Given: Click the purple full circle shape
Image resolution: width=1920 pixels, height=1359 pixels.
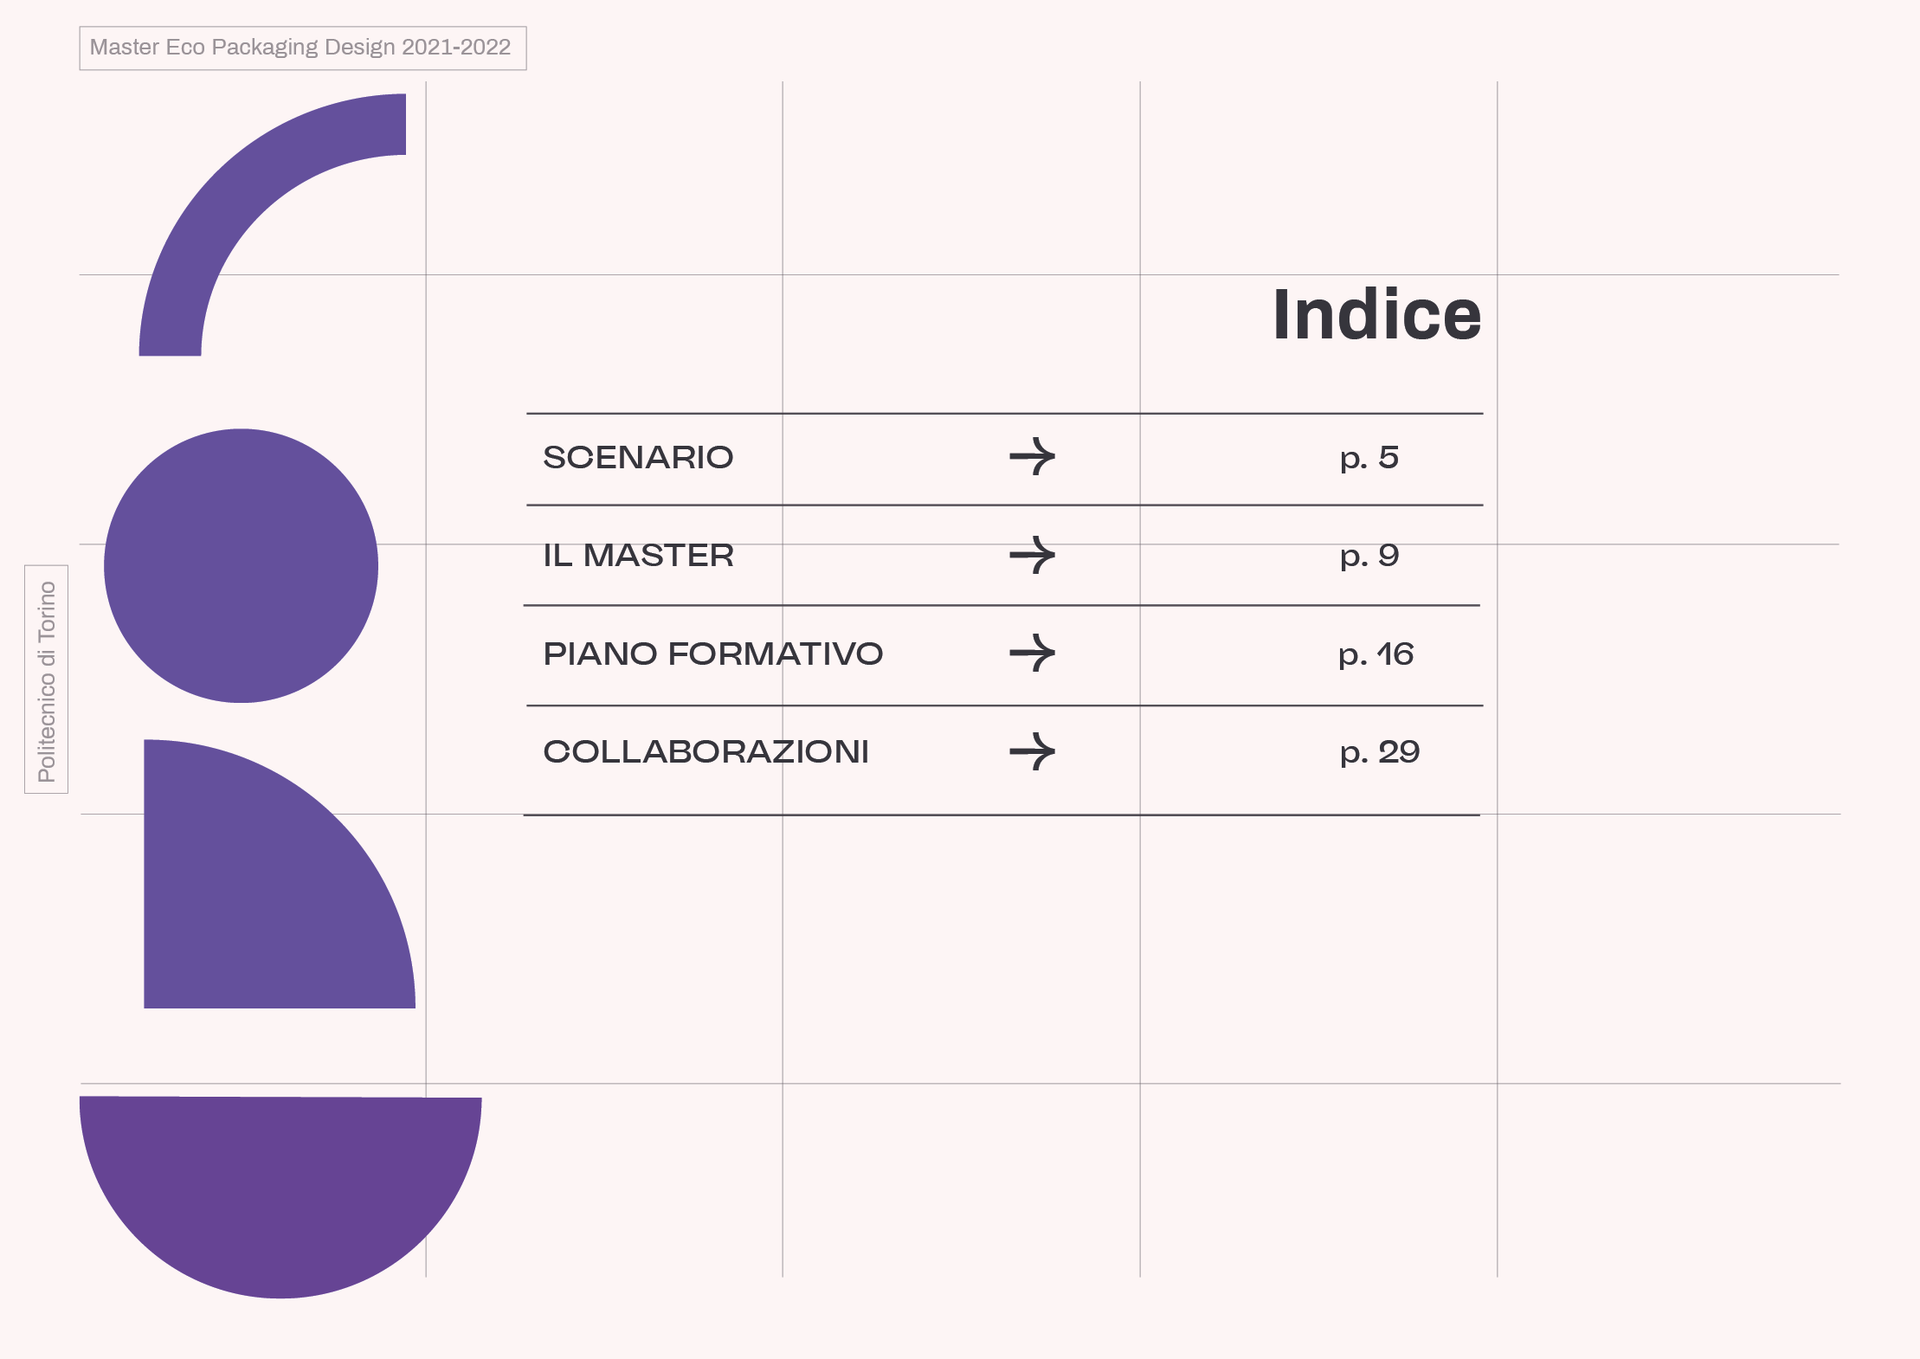Looking at the screenshot, I should pos(241,566).
